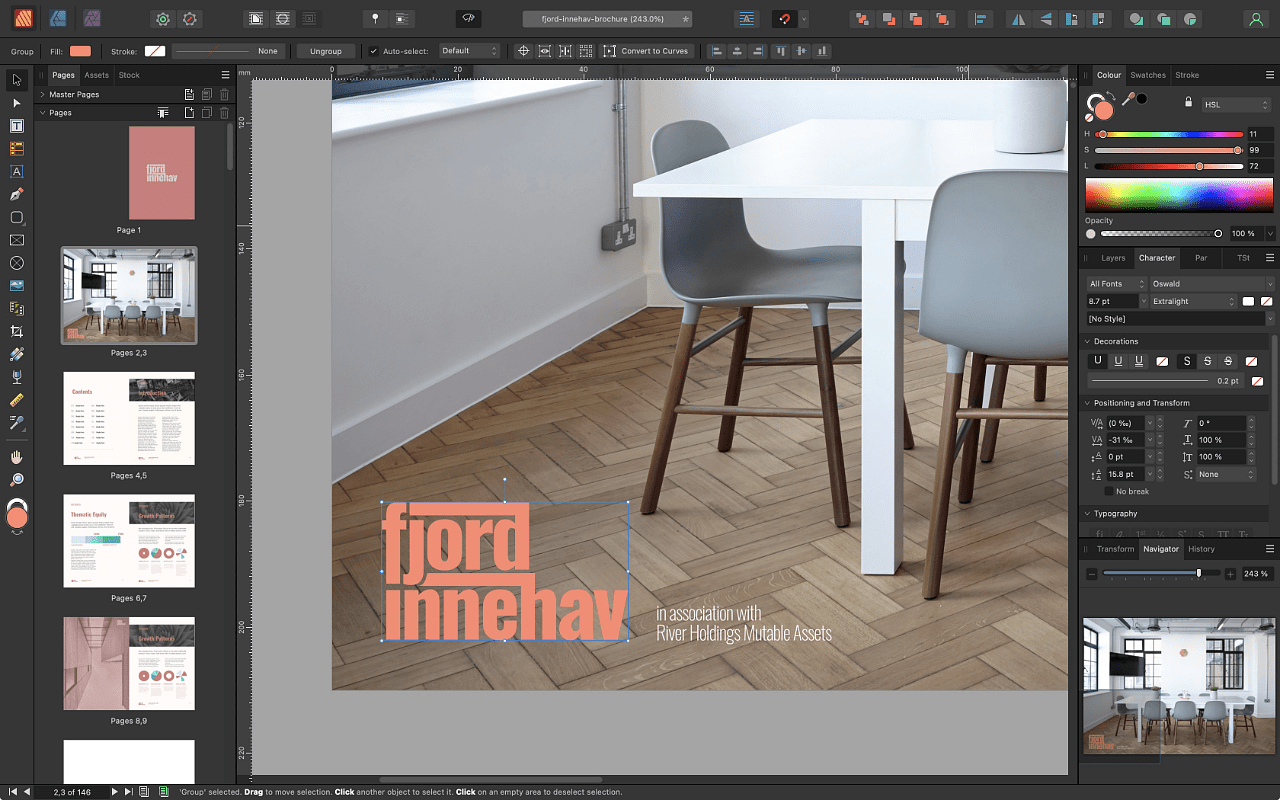Viewport: 1280px width, 800px height.
Task: Click Flip Vertical in toolbar
Action: 1046,19
